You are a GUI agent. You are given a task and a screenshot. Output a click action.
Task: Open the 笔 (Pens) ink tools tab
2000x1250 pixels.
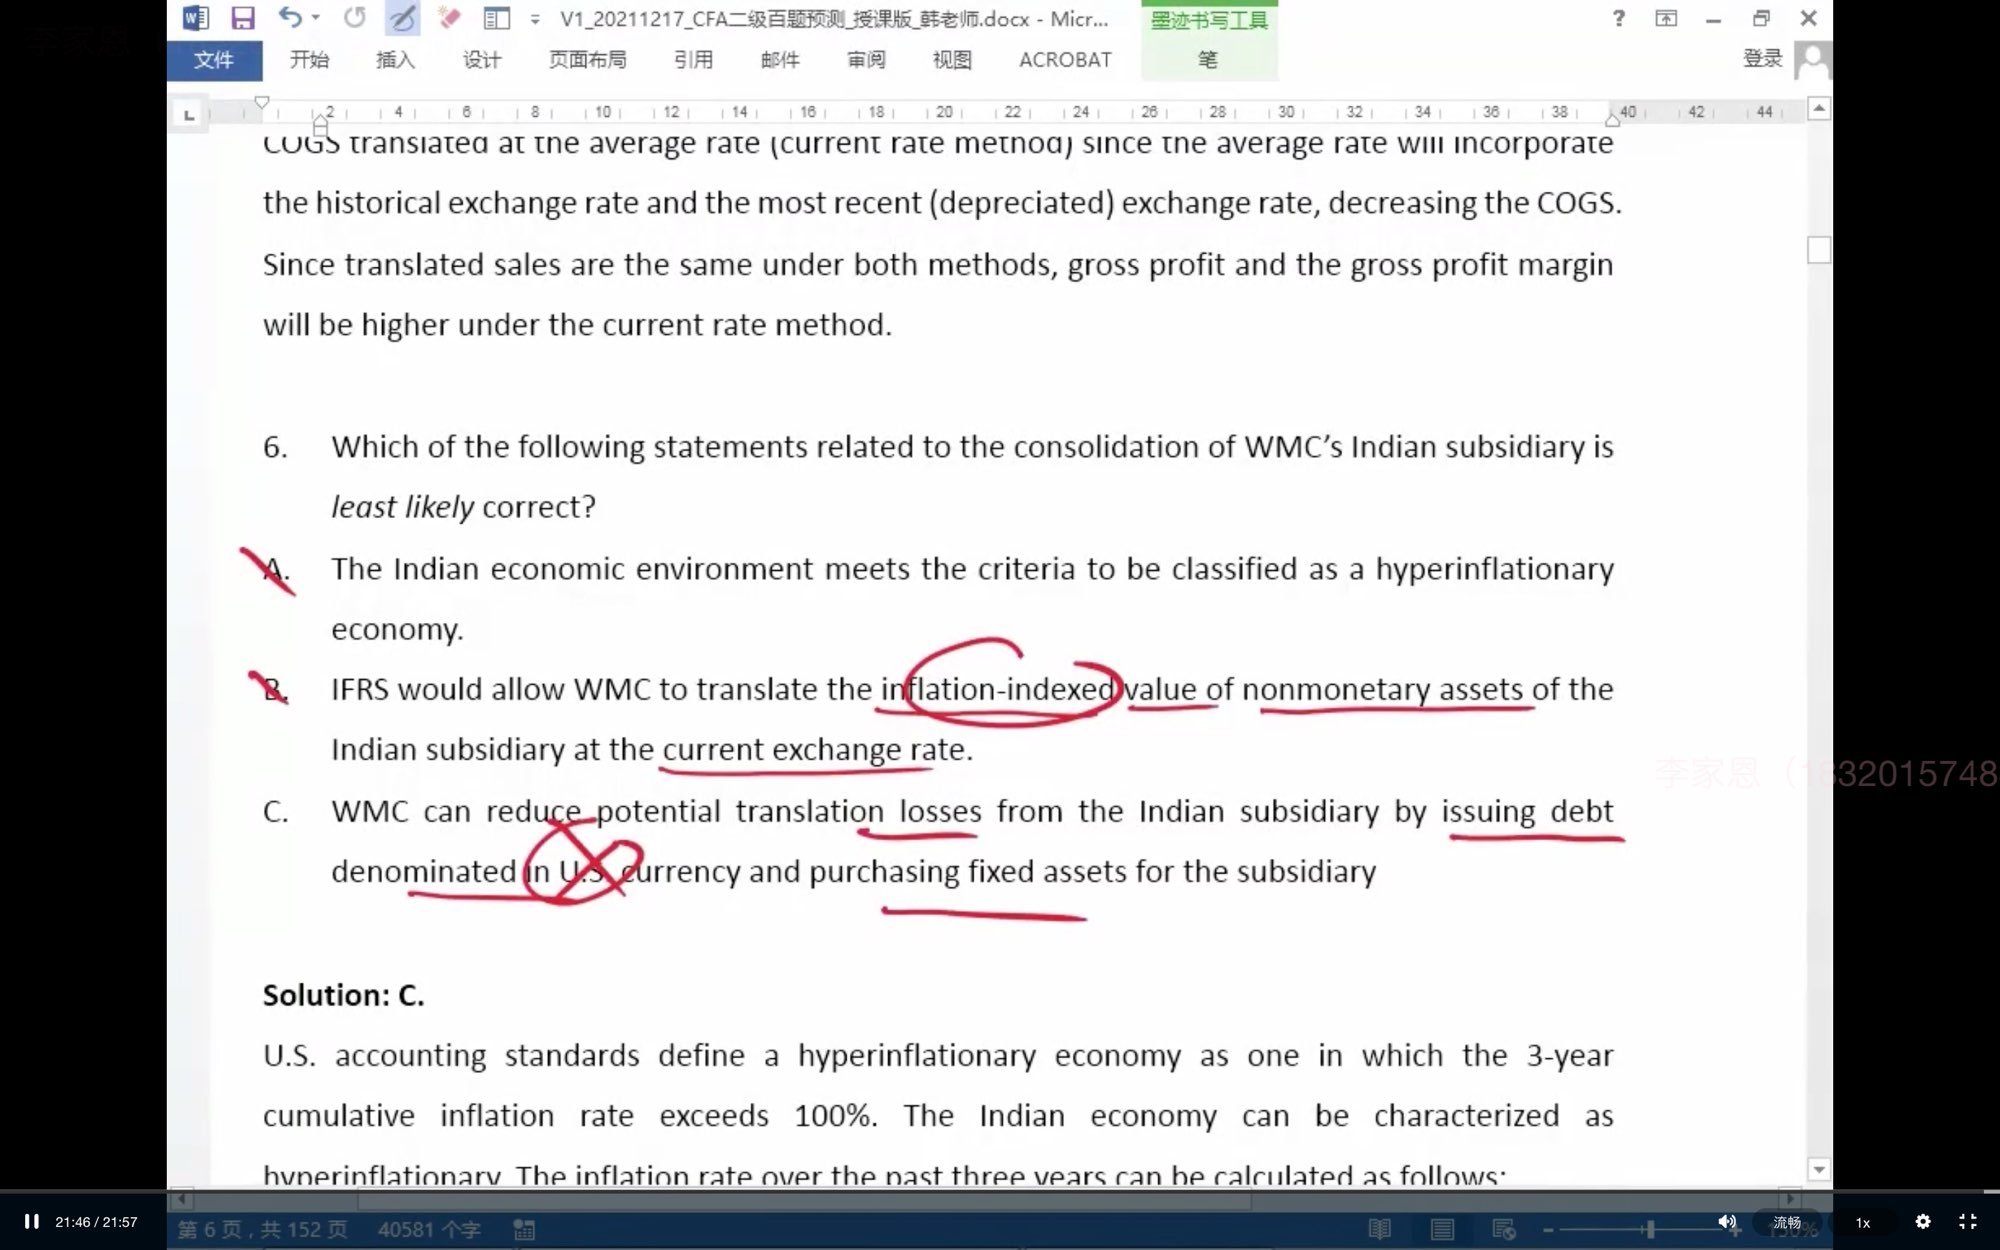[1208, 60]
